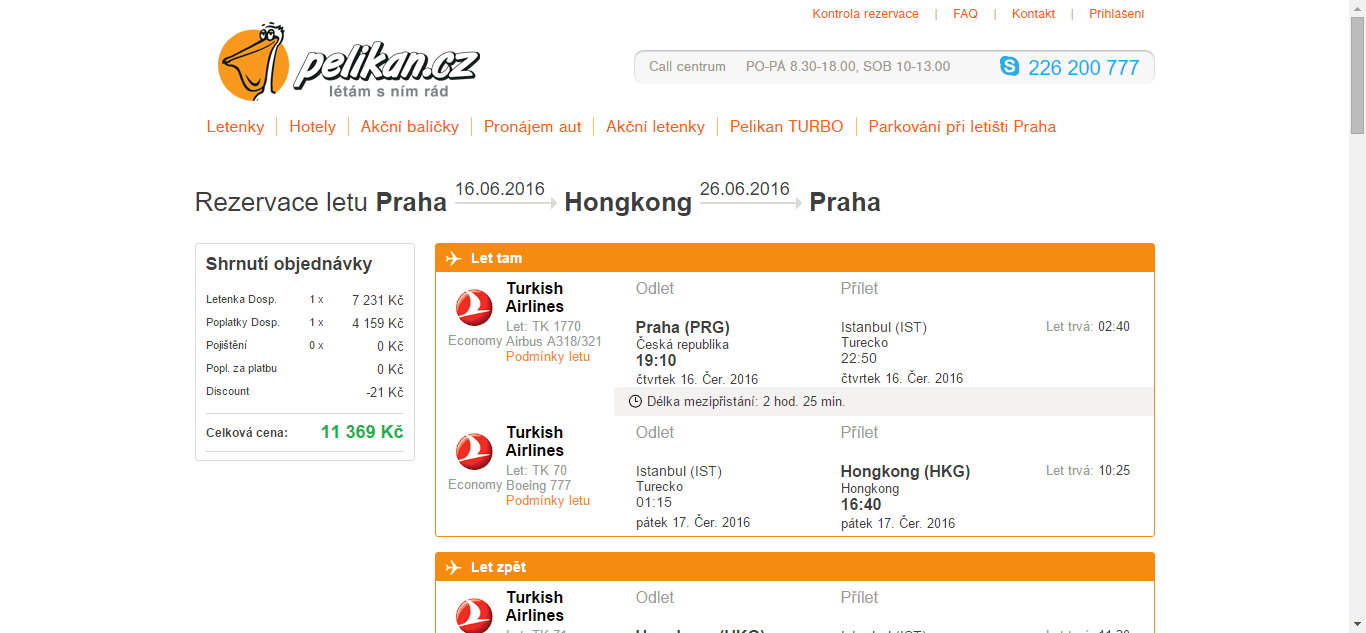Open Pelikan TURBO
This screenshot has height=633, width=1366.
click(786, 127)
